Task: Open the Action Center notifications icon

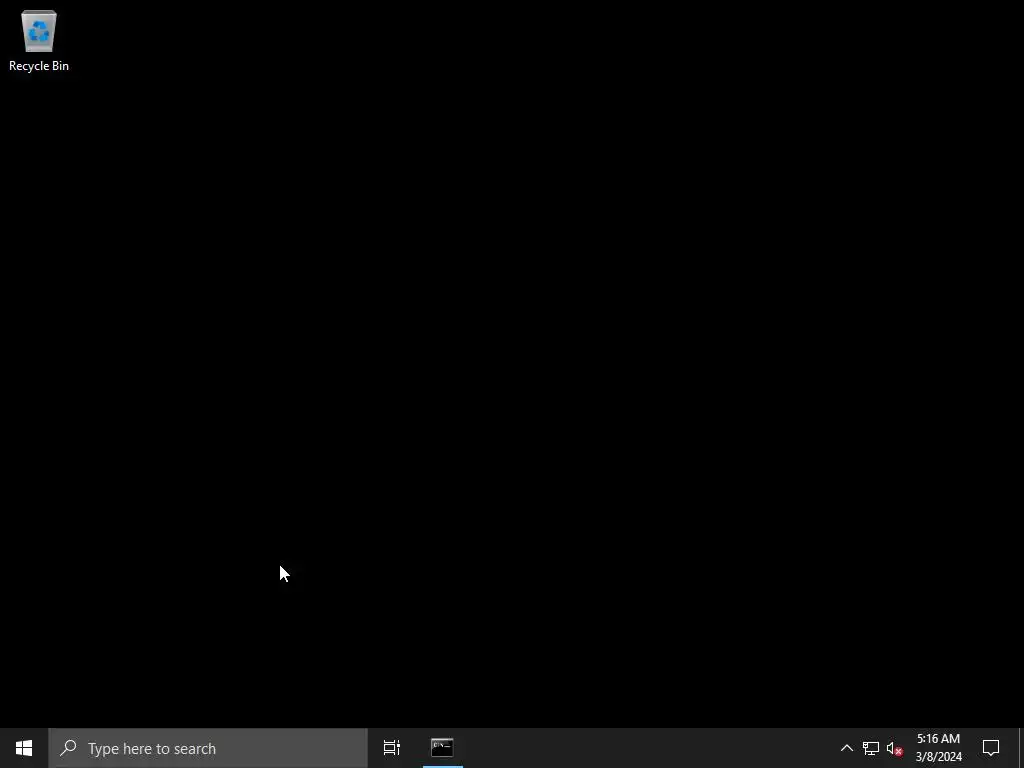Action: 991,748
